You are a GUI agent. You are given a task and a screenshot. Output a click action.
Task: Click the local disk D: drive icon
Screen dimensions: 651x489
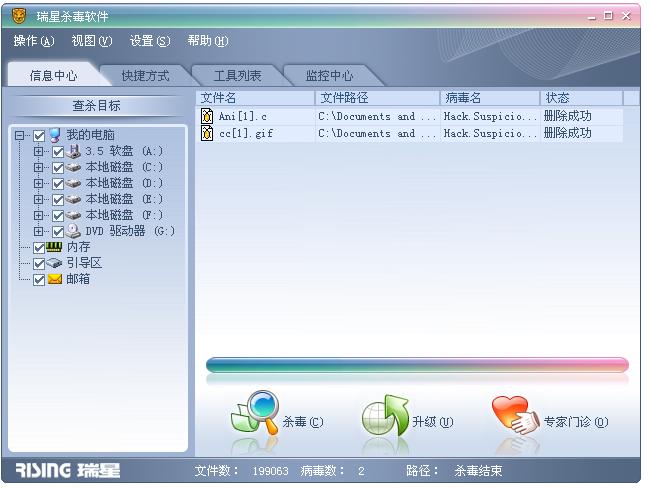[x=73, y=183]
